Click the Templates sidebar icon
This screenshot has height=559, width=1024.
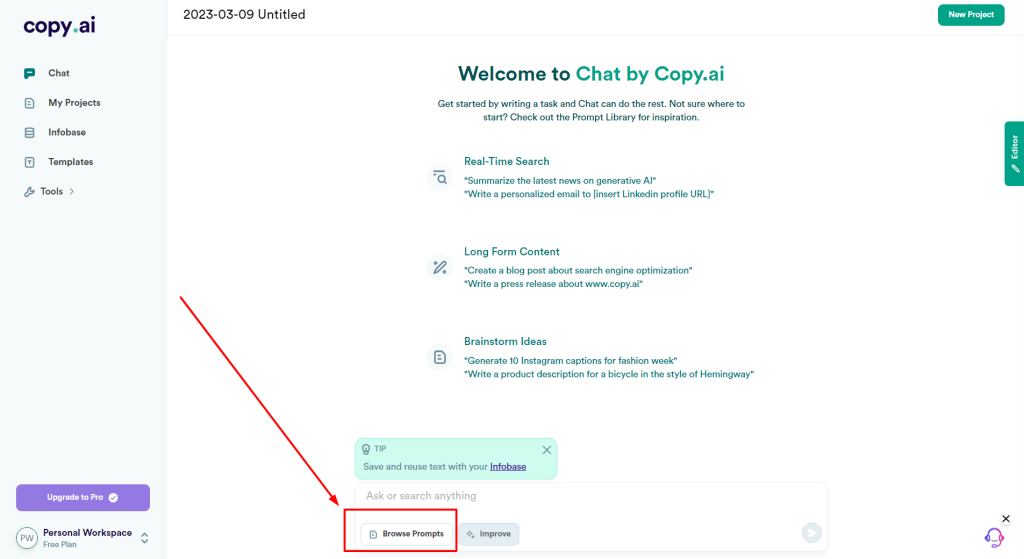(x=29, y=162)
